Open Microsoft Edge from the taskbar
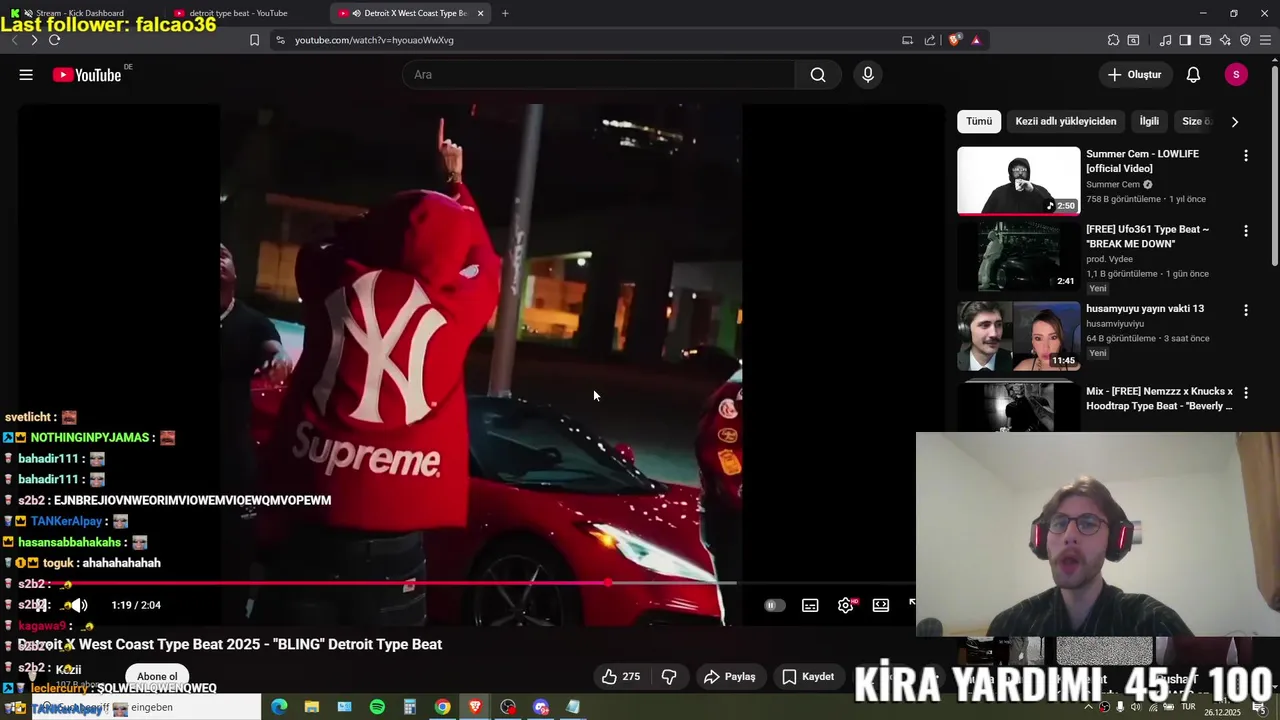1280x720 pixels. [279, 707]
